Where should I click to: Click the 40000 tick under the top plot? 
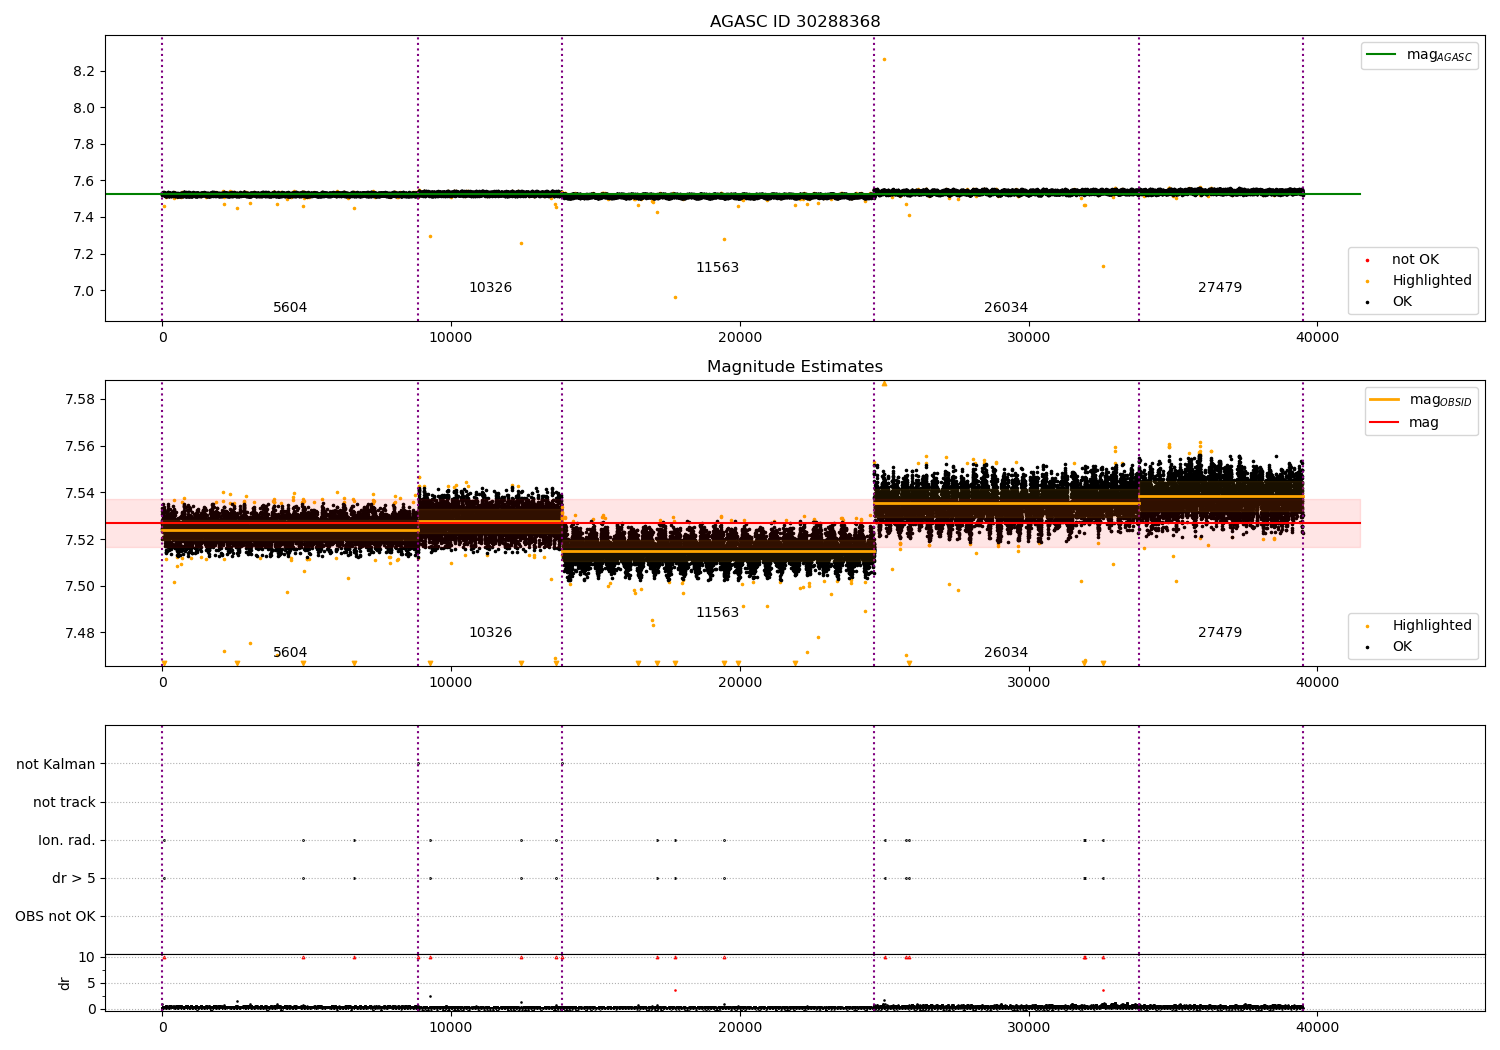point(1317,338)
